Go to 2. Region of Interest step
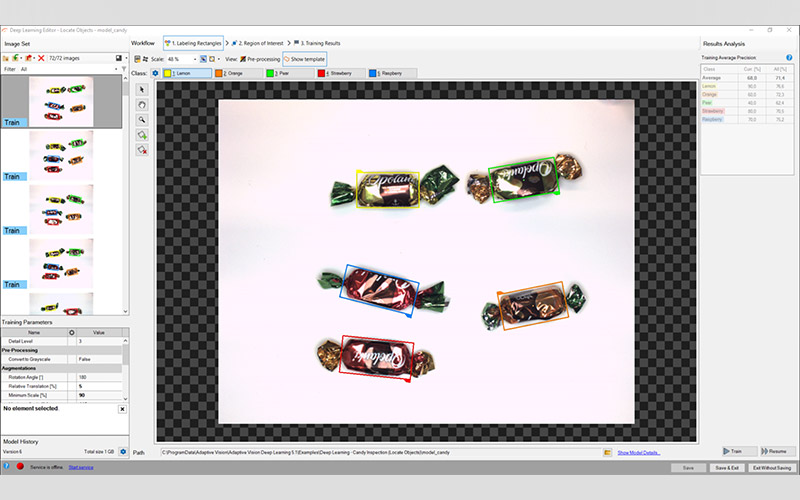 coord(258,43)
